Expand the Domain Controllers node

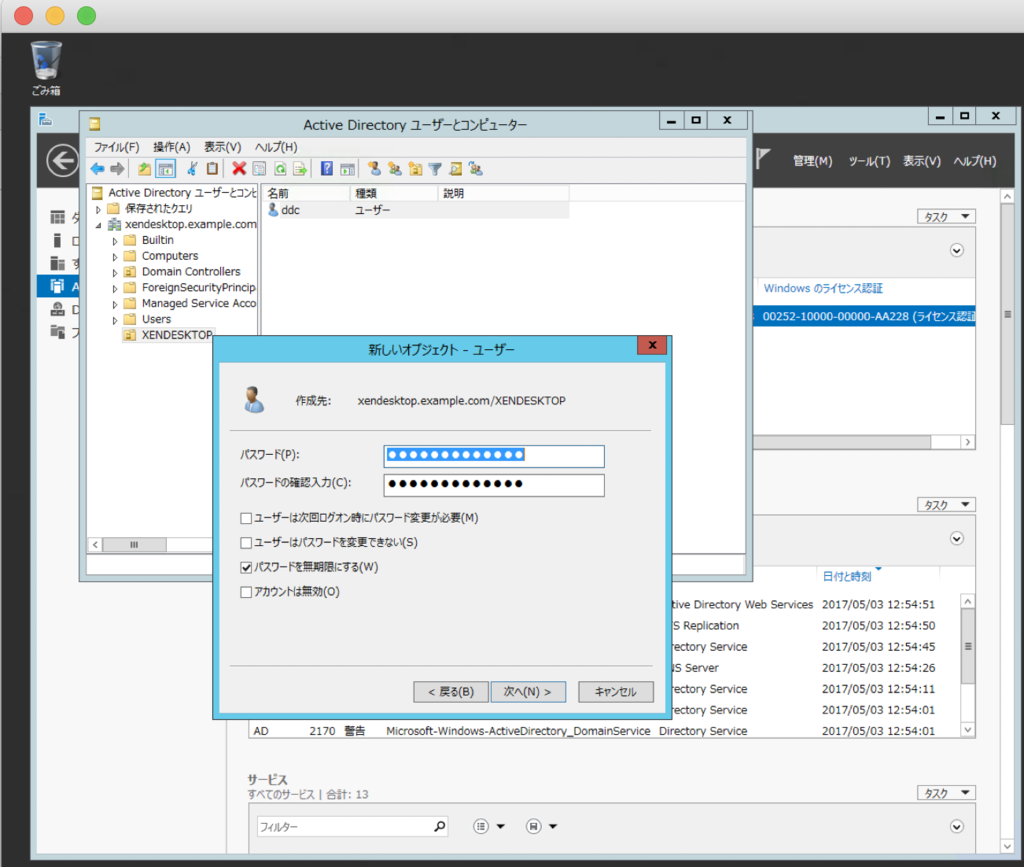click(x=115, y=272)
